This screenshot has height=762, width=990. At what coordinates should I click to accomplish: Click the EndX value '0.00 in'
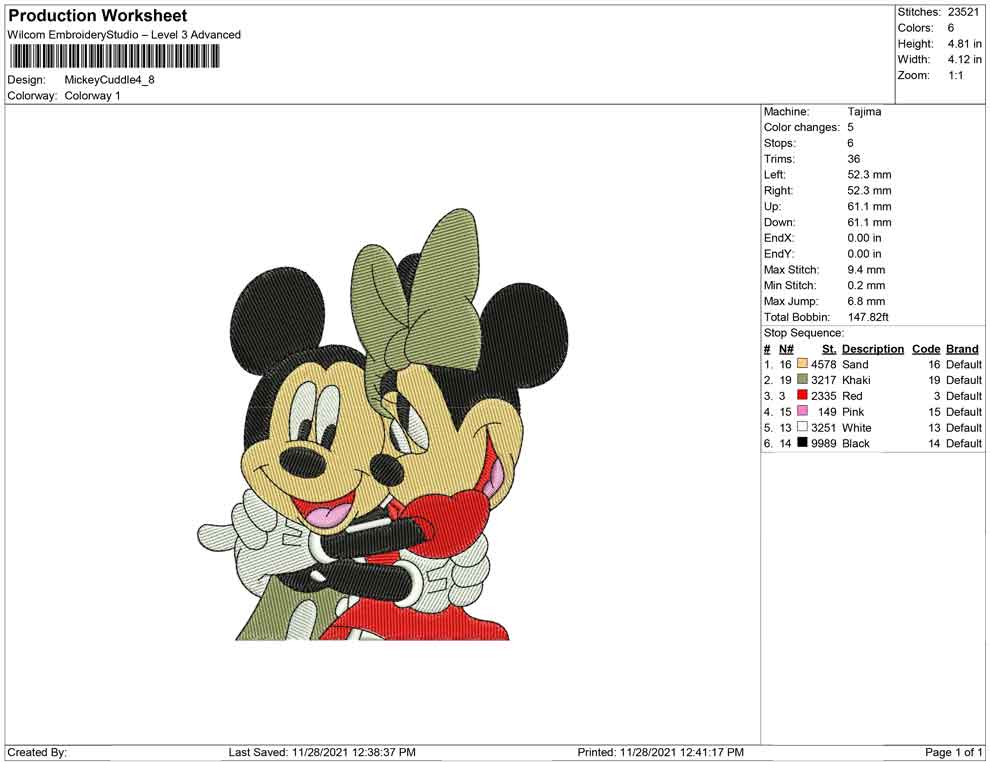[864, 237]
